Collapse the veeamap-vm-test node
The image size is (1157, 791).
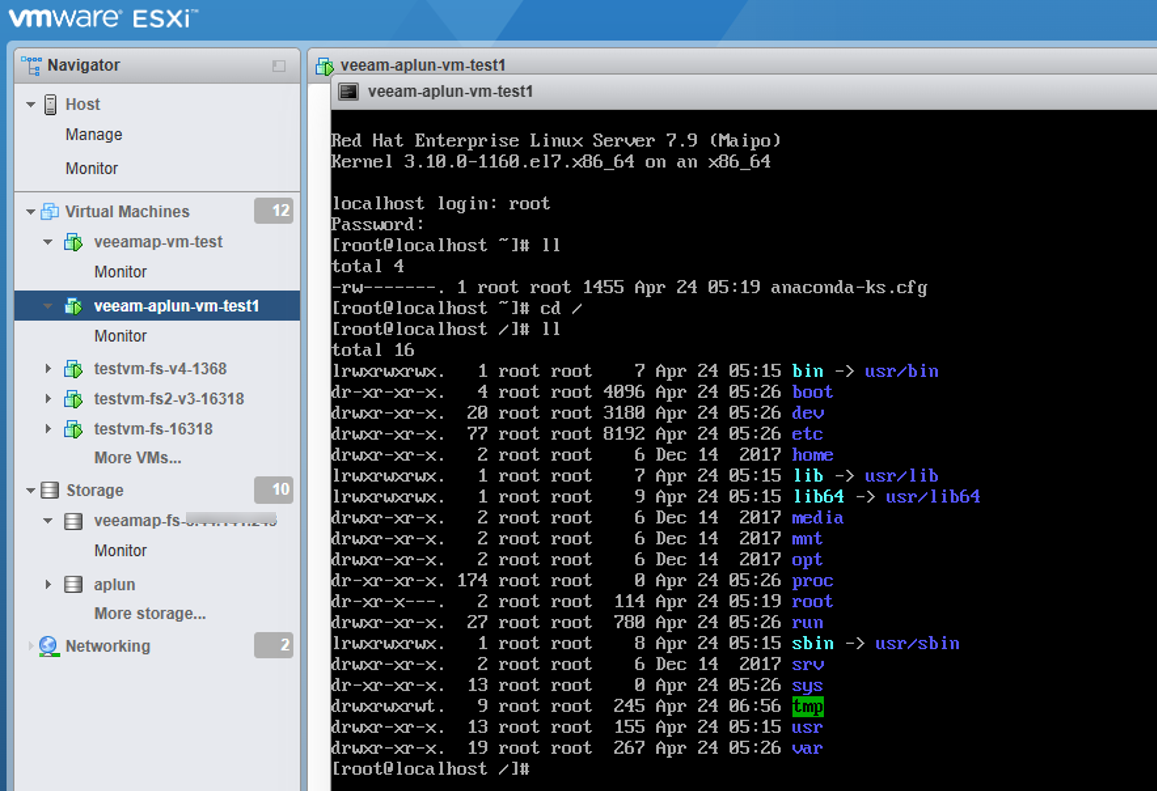point(48,242)
